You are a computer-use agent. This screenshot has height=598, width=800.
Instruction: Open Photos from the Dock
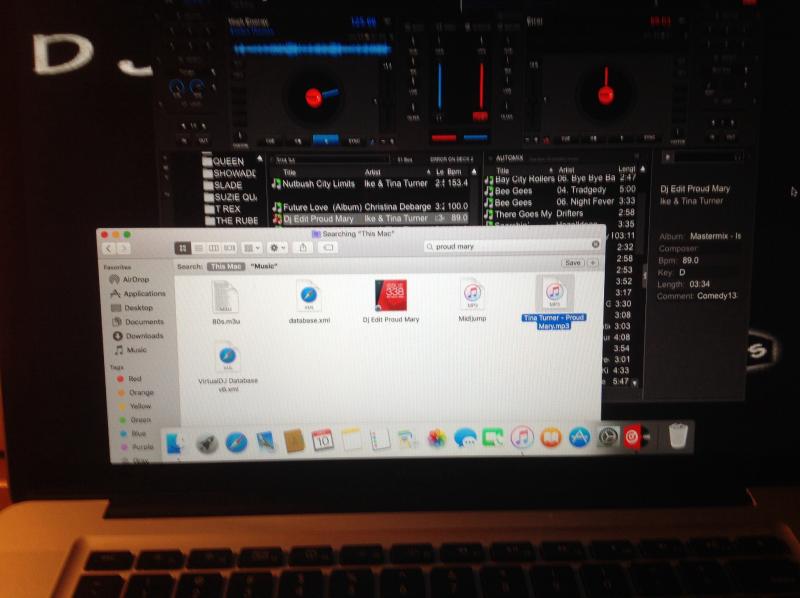click(437, 438)
